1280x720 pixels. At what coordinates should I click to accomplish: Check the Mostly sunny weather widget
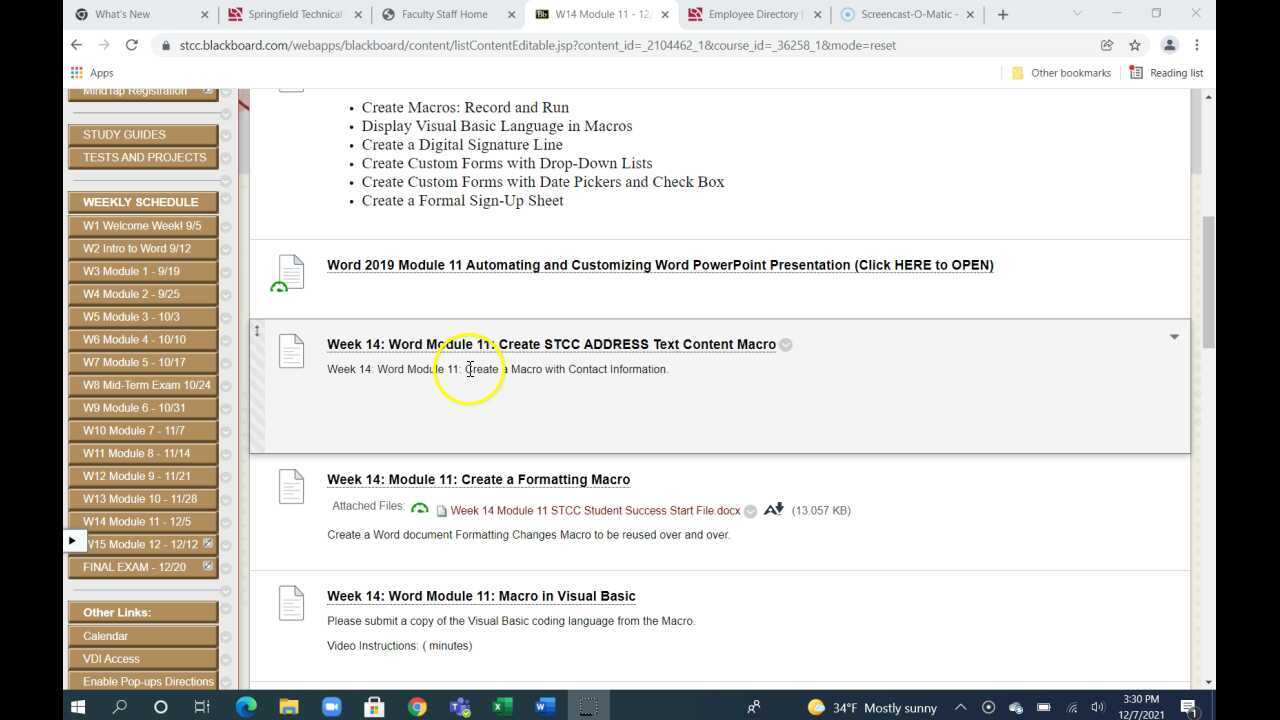click(868, 707)
